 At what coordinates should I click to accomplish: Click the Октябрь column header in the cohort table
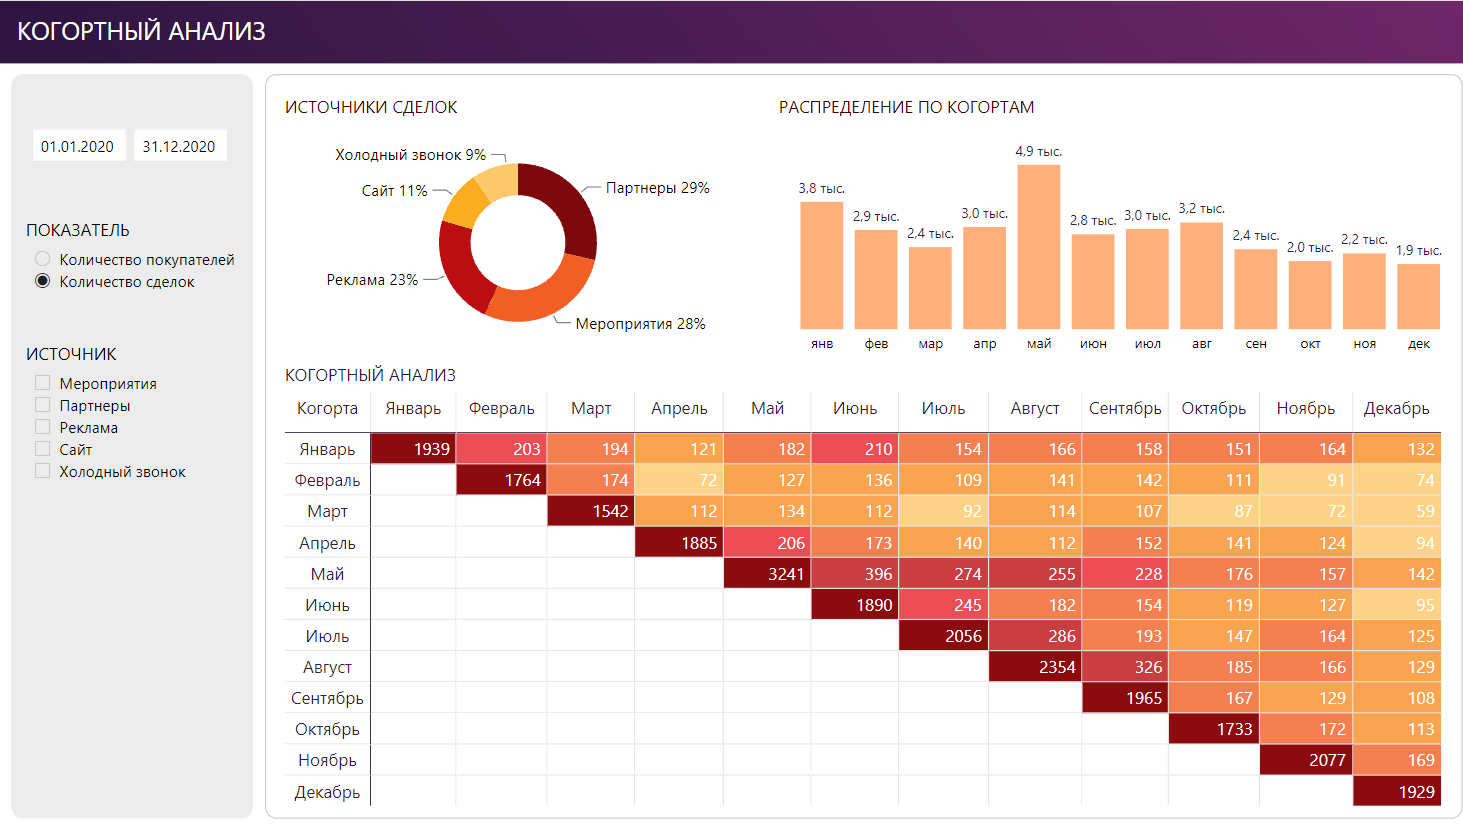[1214, 408]
